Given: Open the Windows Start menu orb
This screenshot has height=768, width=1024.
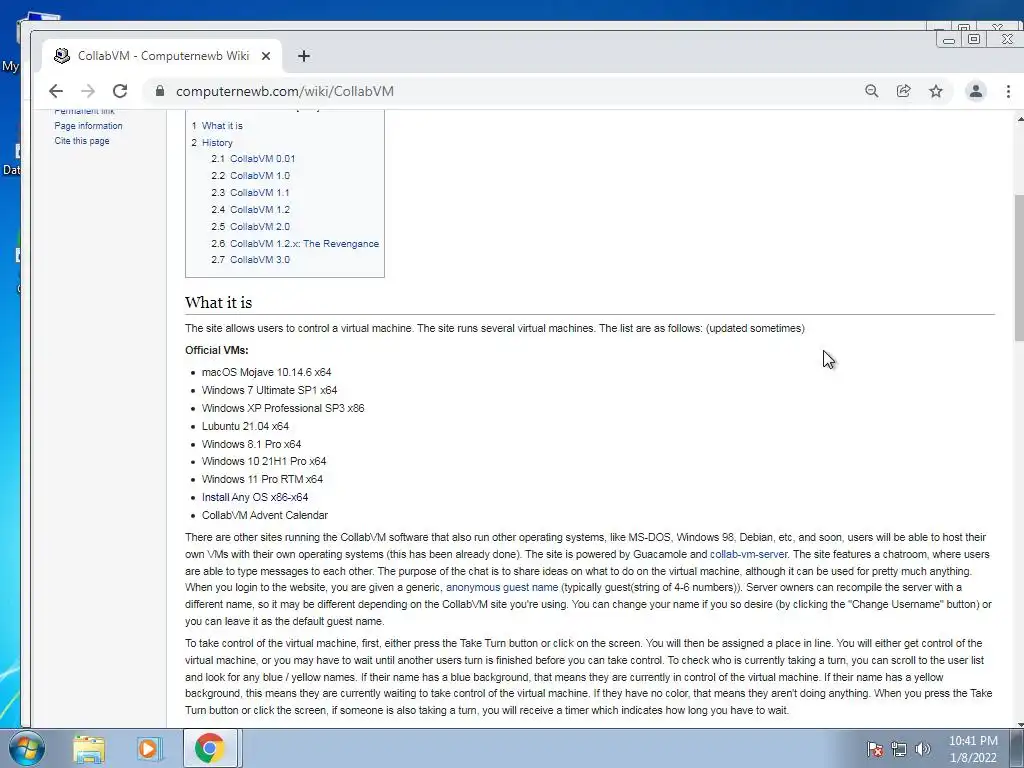Looking at the screenshot, I should [26, 748].
